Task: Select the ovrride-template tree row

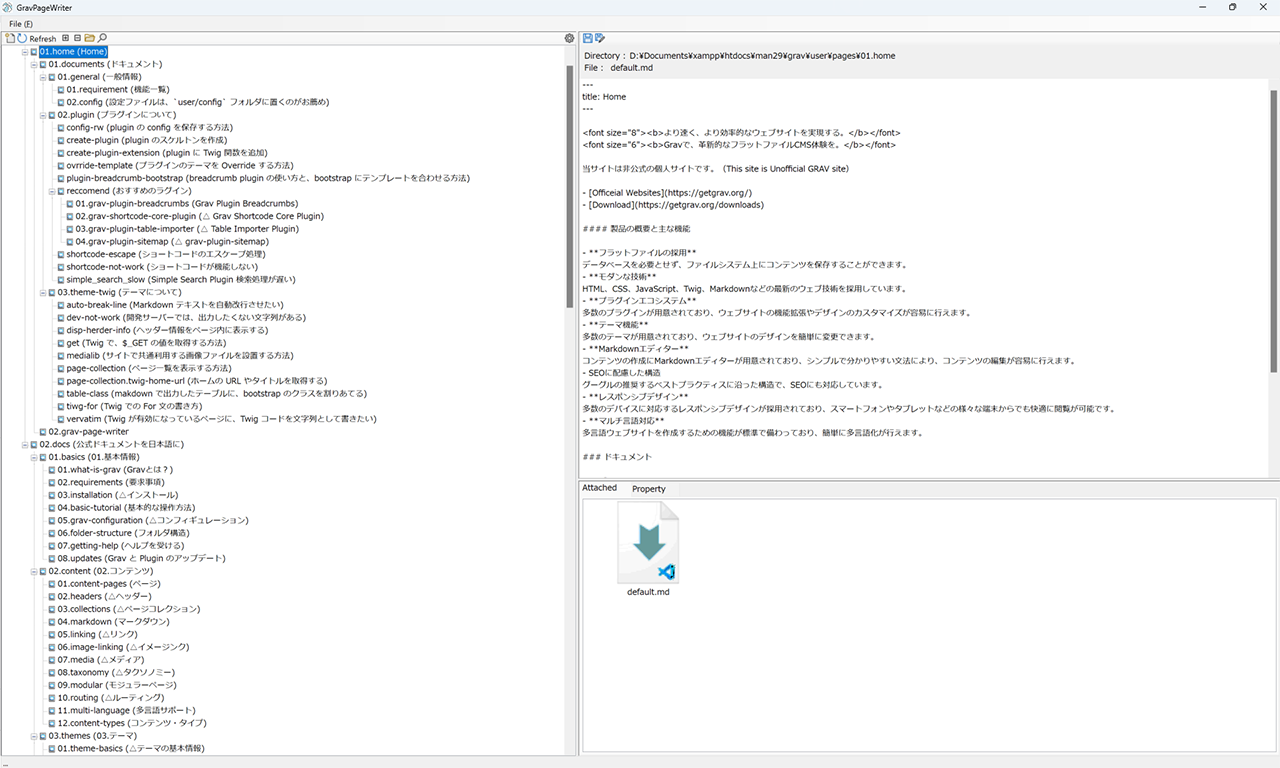Action: (x=180, y=165)
